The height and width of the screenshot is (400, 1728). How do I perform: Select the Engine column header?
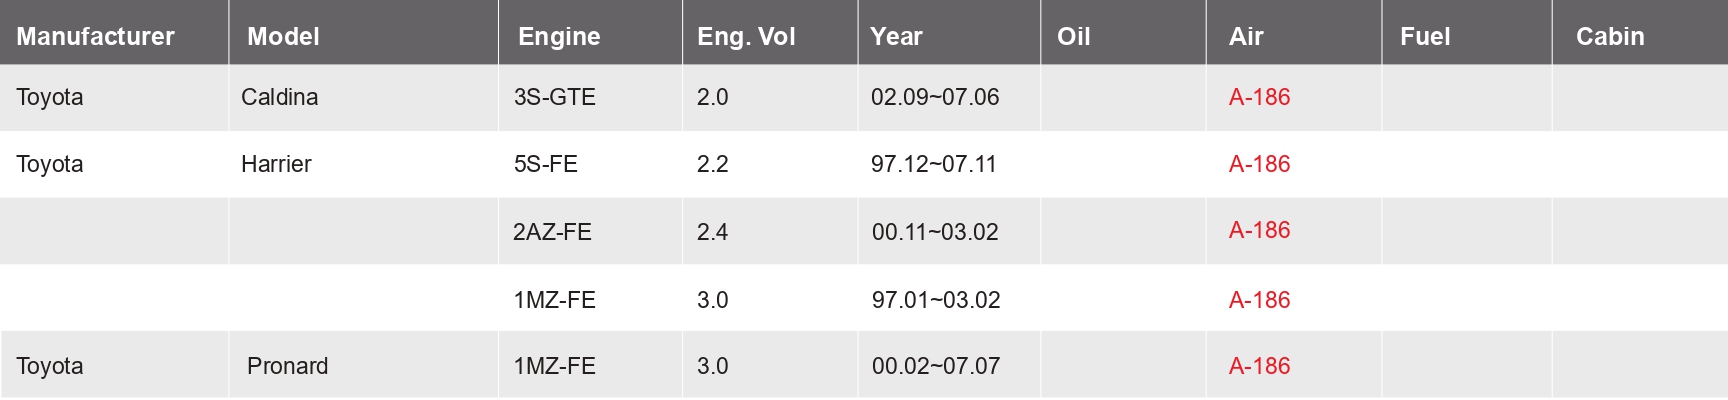(559, 37)
